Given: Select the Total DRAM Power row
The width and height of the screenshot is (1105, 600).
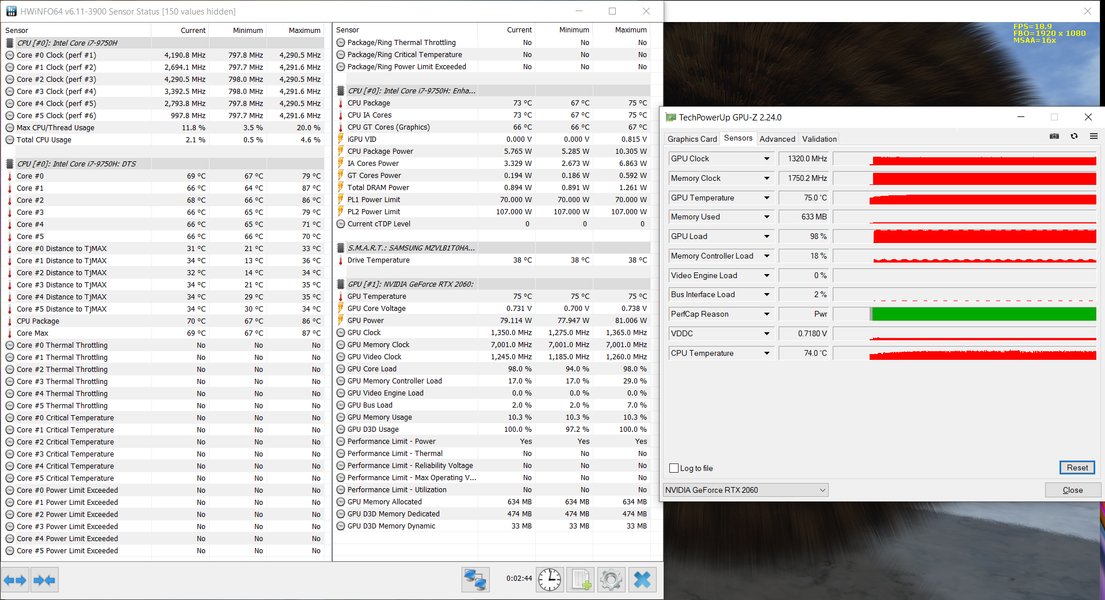Looking at the screenshot, I should pos(492,188).
